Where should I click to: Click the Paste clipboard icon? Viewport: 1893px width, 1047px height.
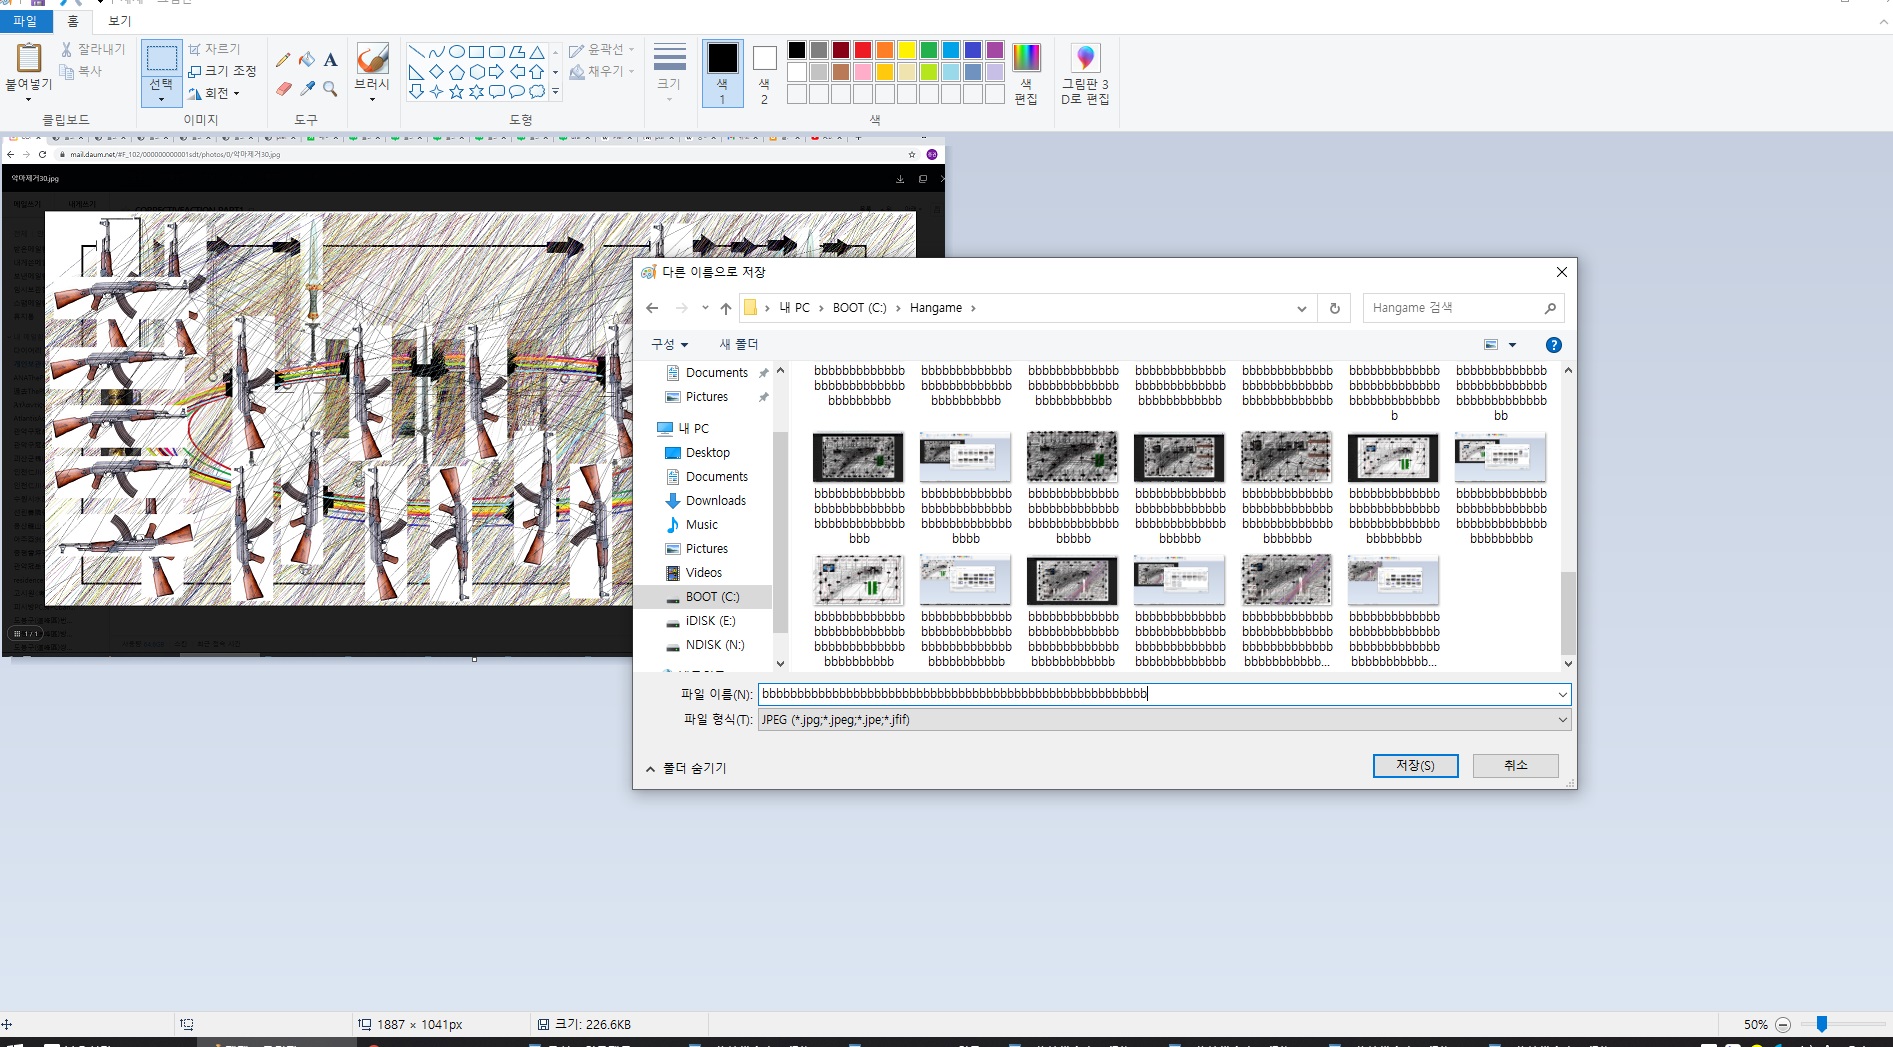(x=29, y=59)
